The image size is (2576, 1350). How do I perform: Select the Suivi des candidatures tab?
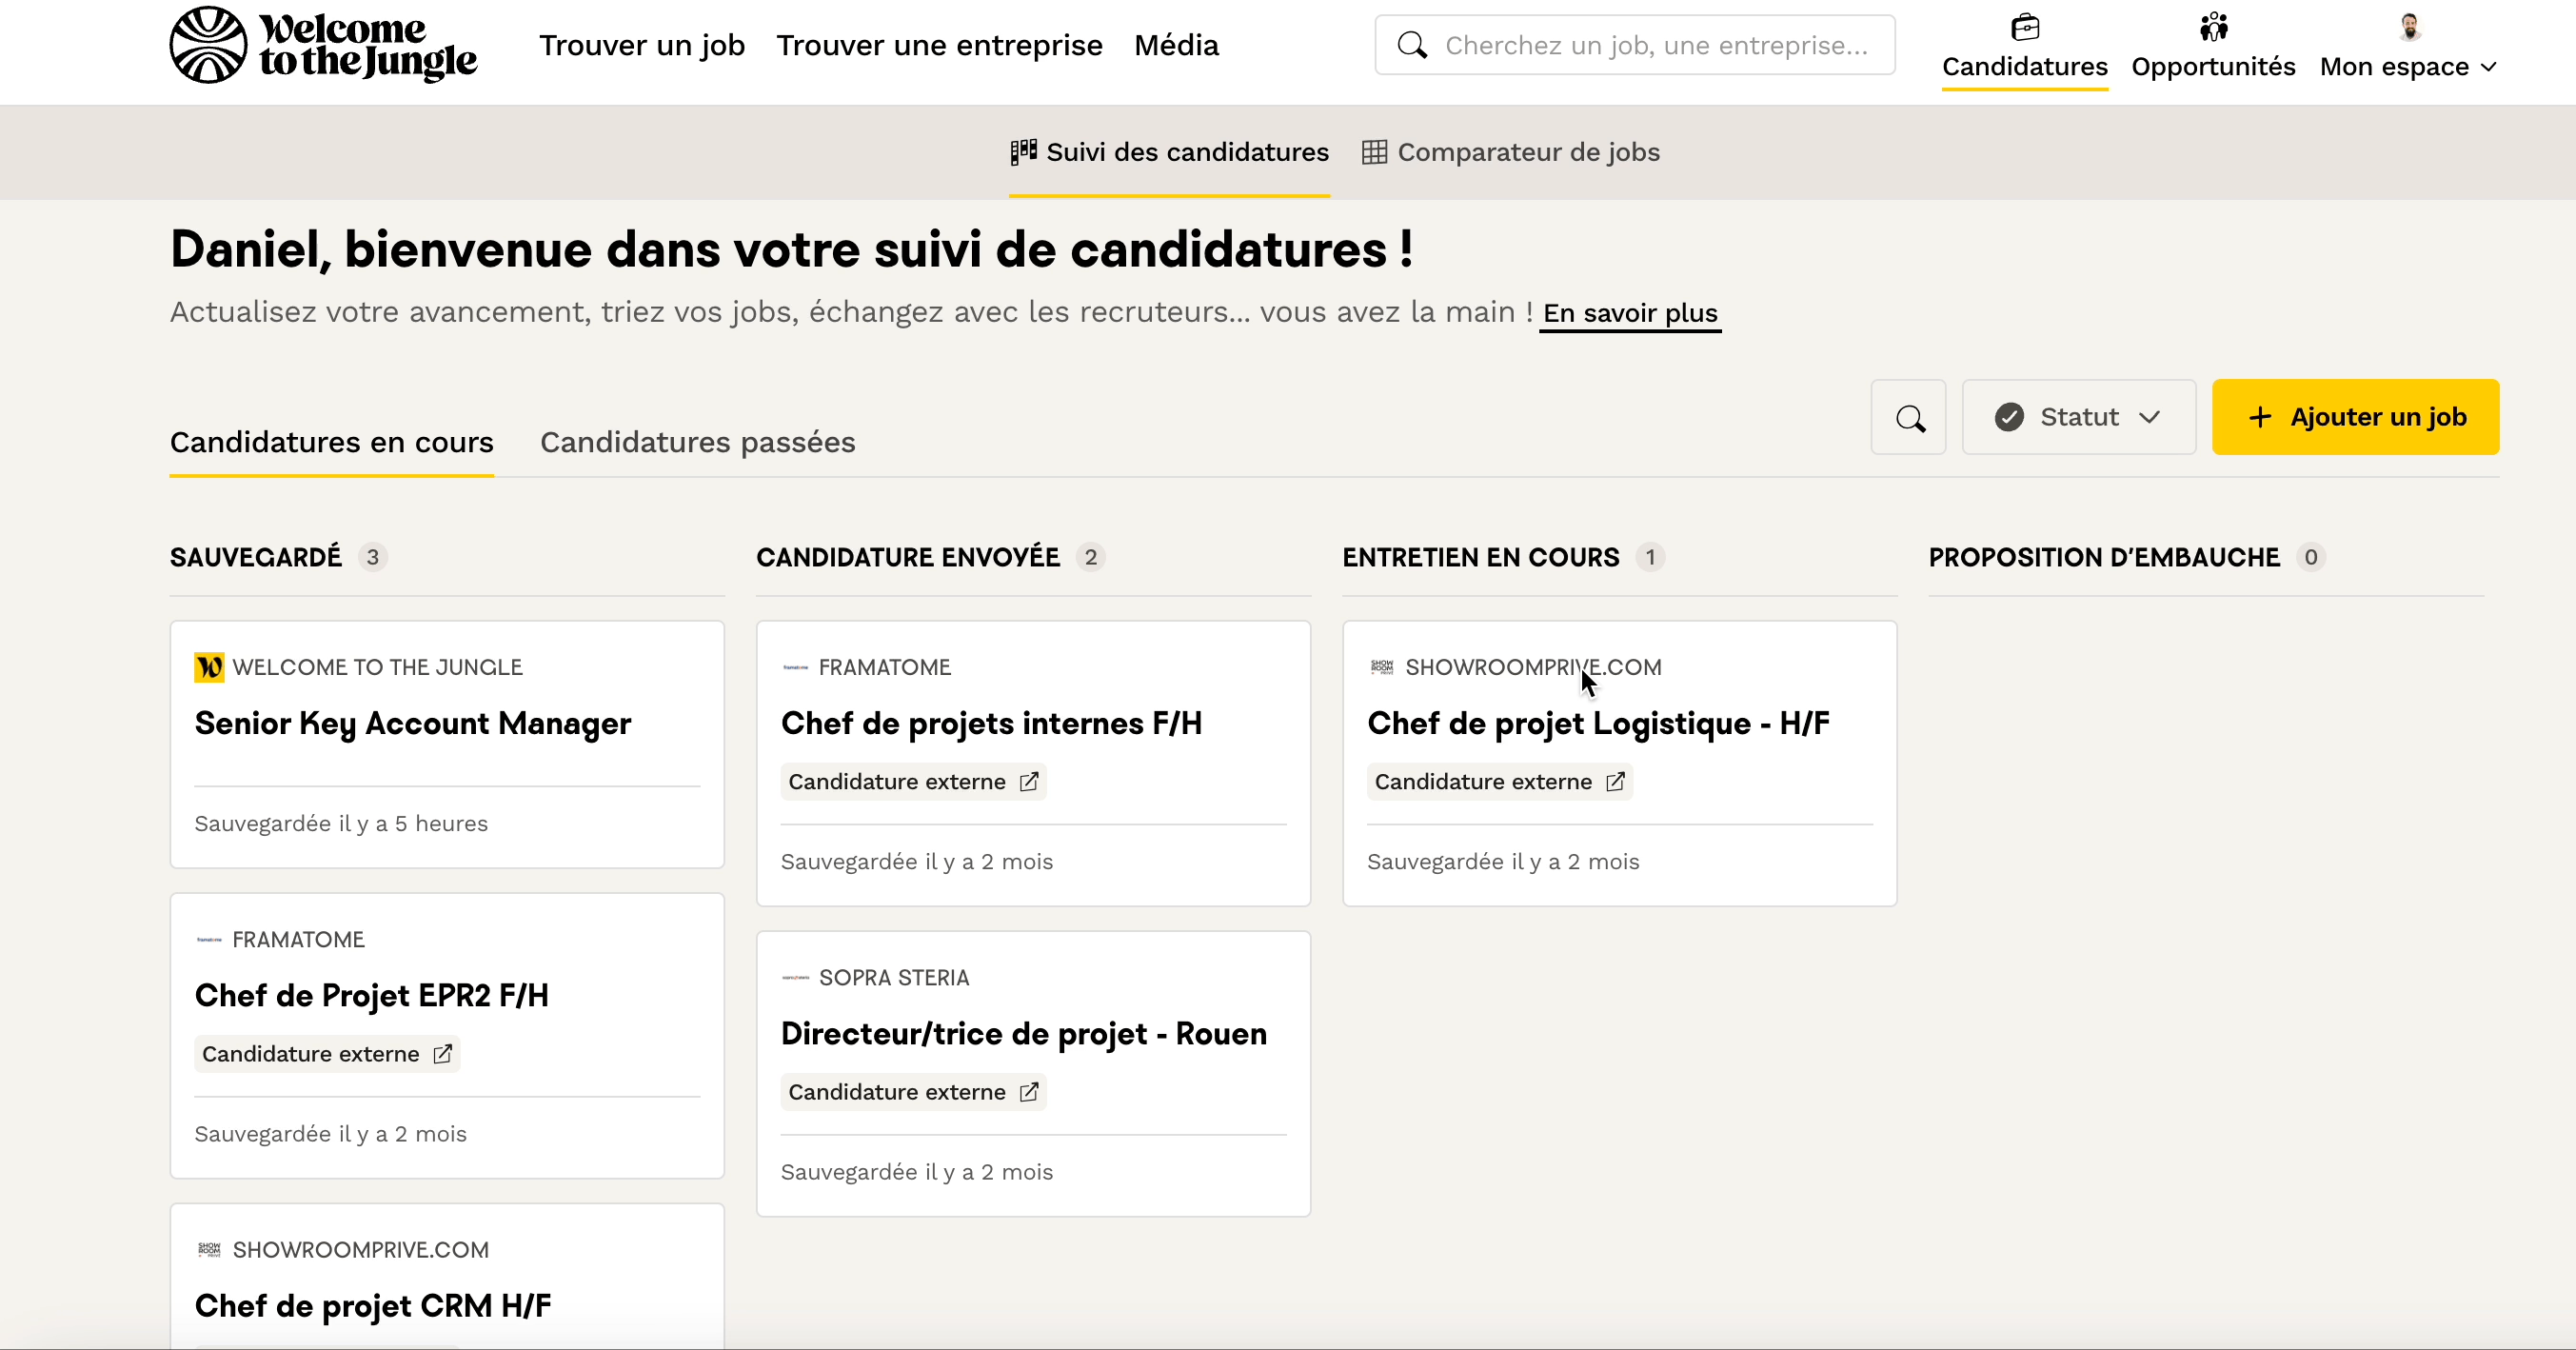1169,152
